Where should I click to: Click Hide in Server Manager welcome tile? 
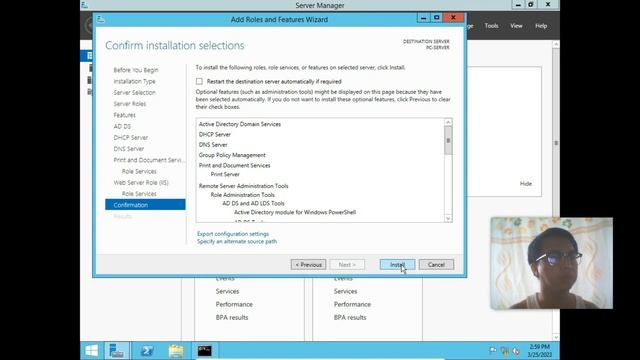(526, 184)
